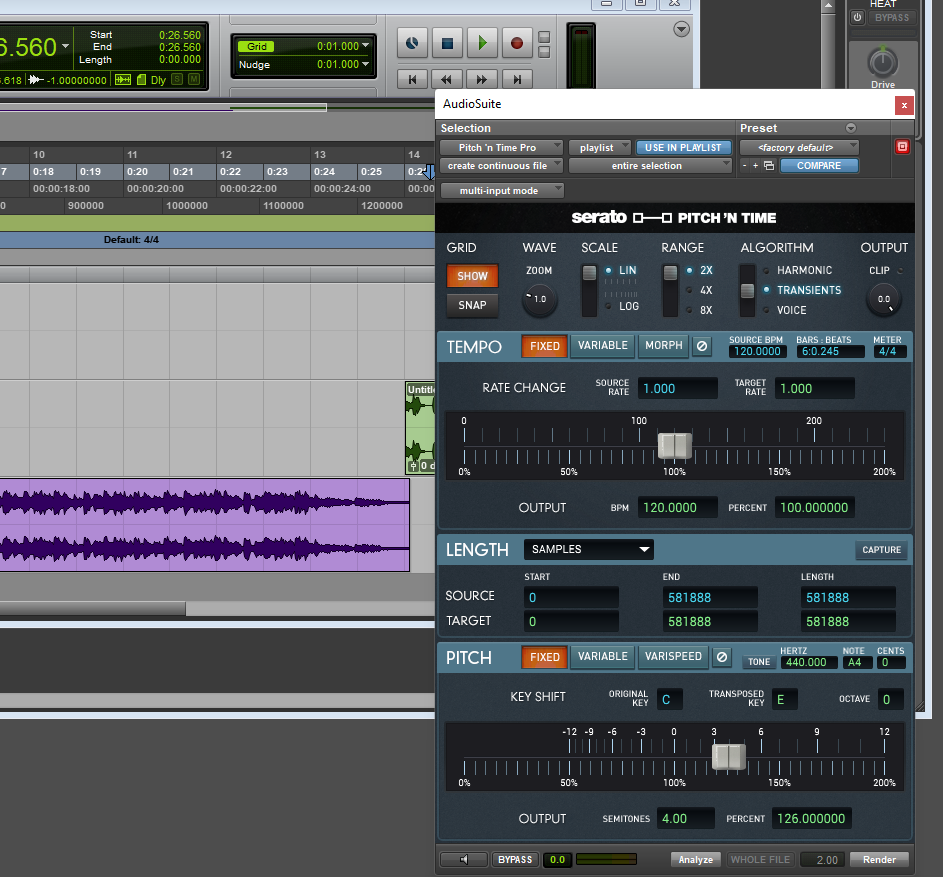
Task: Click the Pitch reset null icon
Action: tap(722, 657)
